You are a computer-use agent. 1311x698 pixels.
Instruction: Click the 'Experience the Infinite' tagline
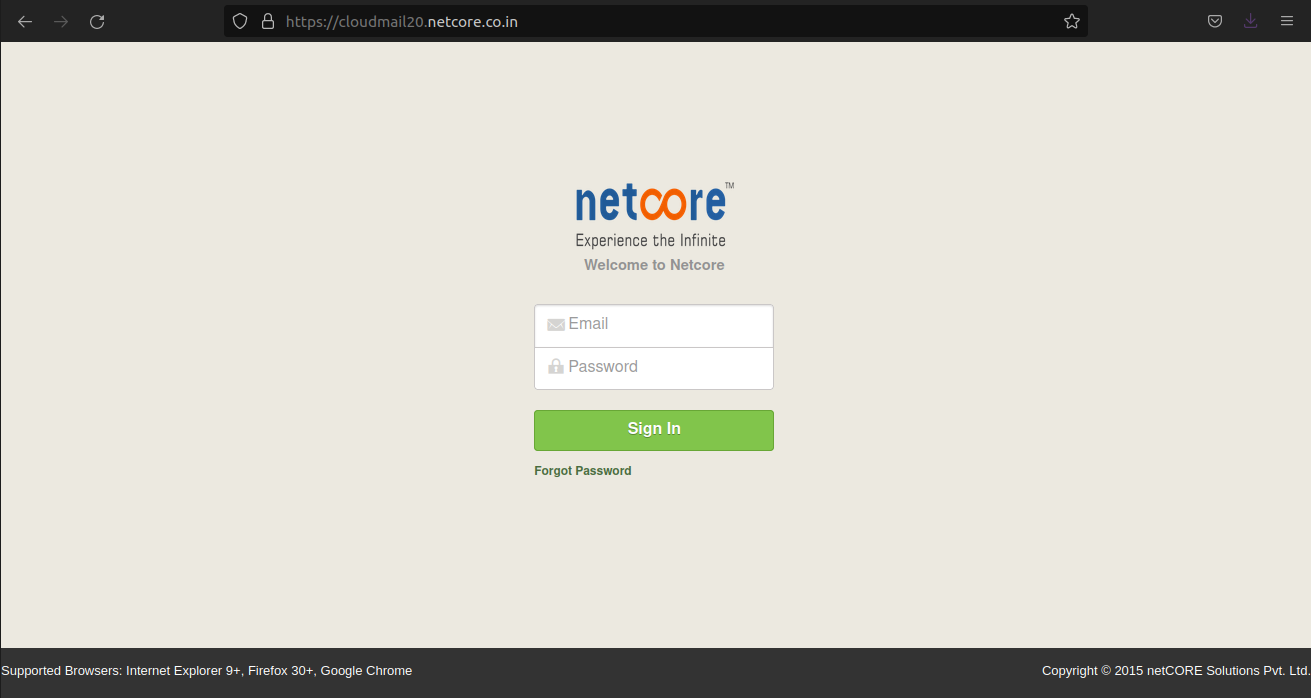point(651,241)
